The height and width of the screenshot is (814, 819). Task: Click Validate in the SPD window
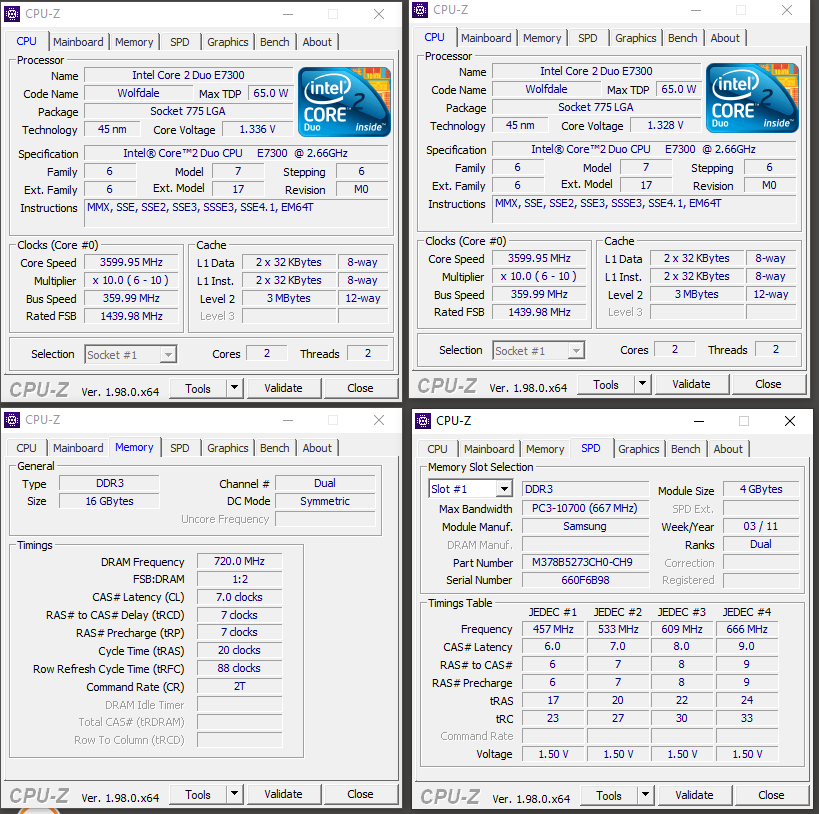click(x=694, y=795)
